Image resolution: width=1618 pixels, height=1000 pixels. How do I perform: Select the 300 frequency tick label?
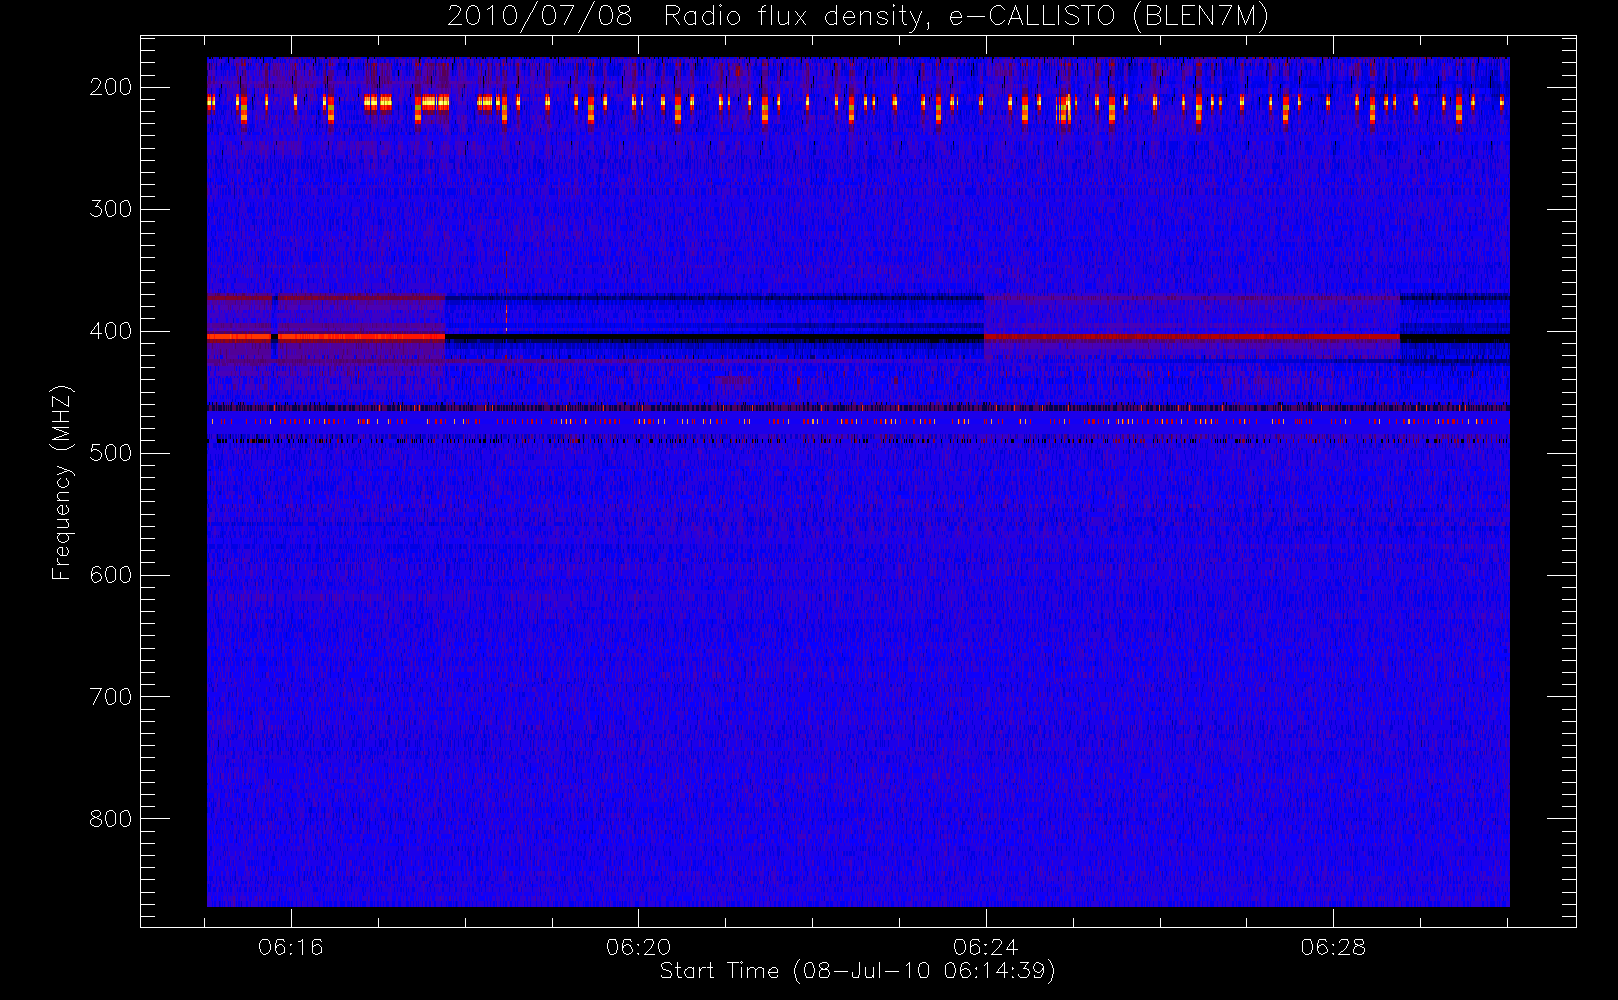click(111, 209)
